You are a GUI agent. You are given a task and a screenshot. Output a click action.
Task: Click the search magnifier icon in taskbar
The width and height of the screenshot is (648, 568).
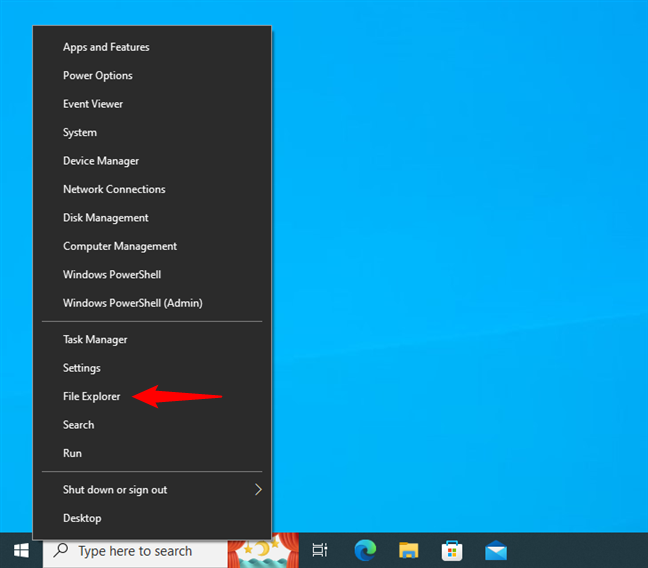pos(61,550)
